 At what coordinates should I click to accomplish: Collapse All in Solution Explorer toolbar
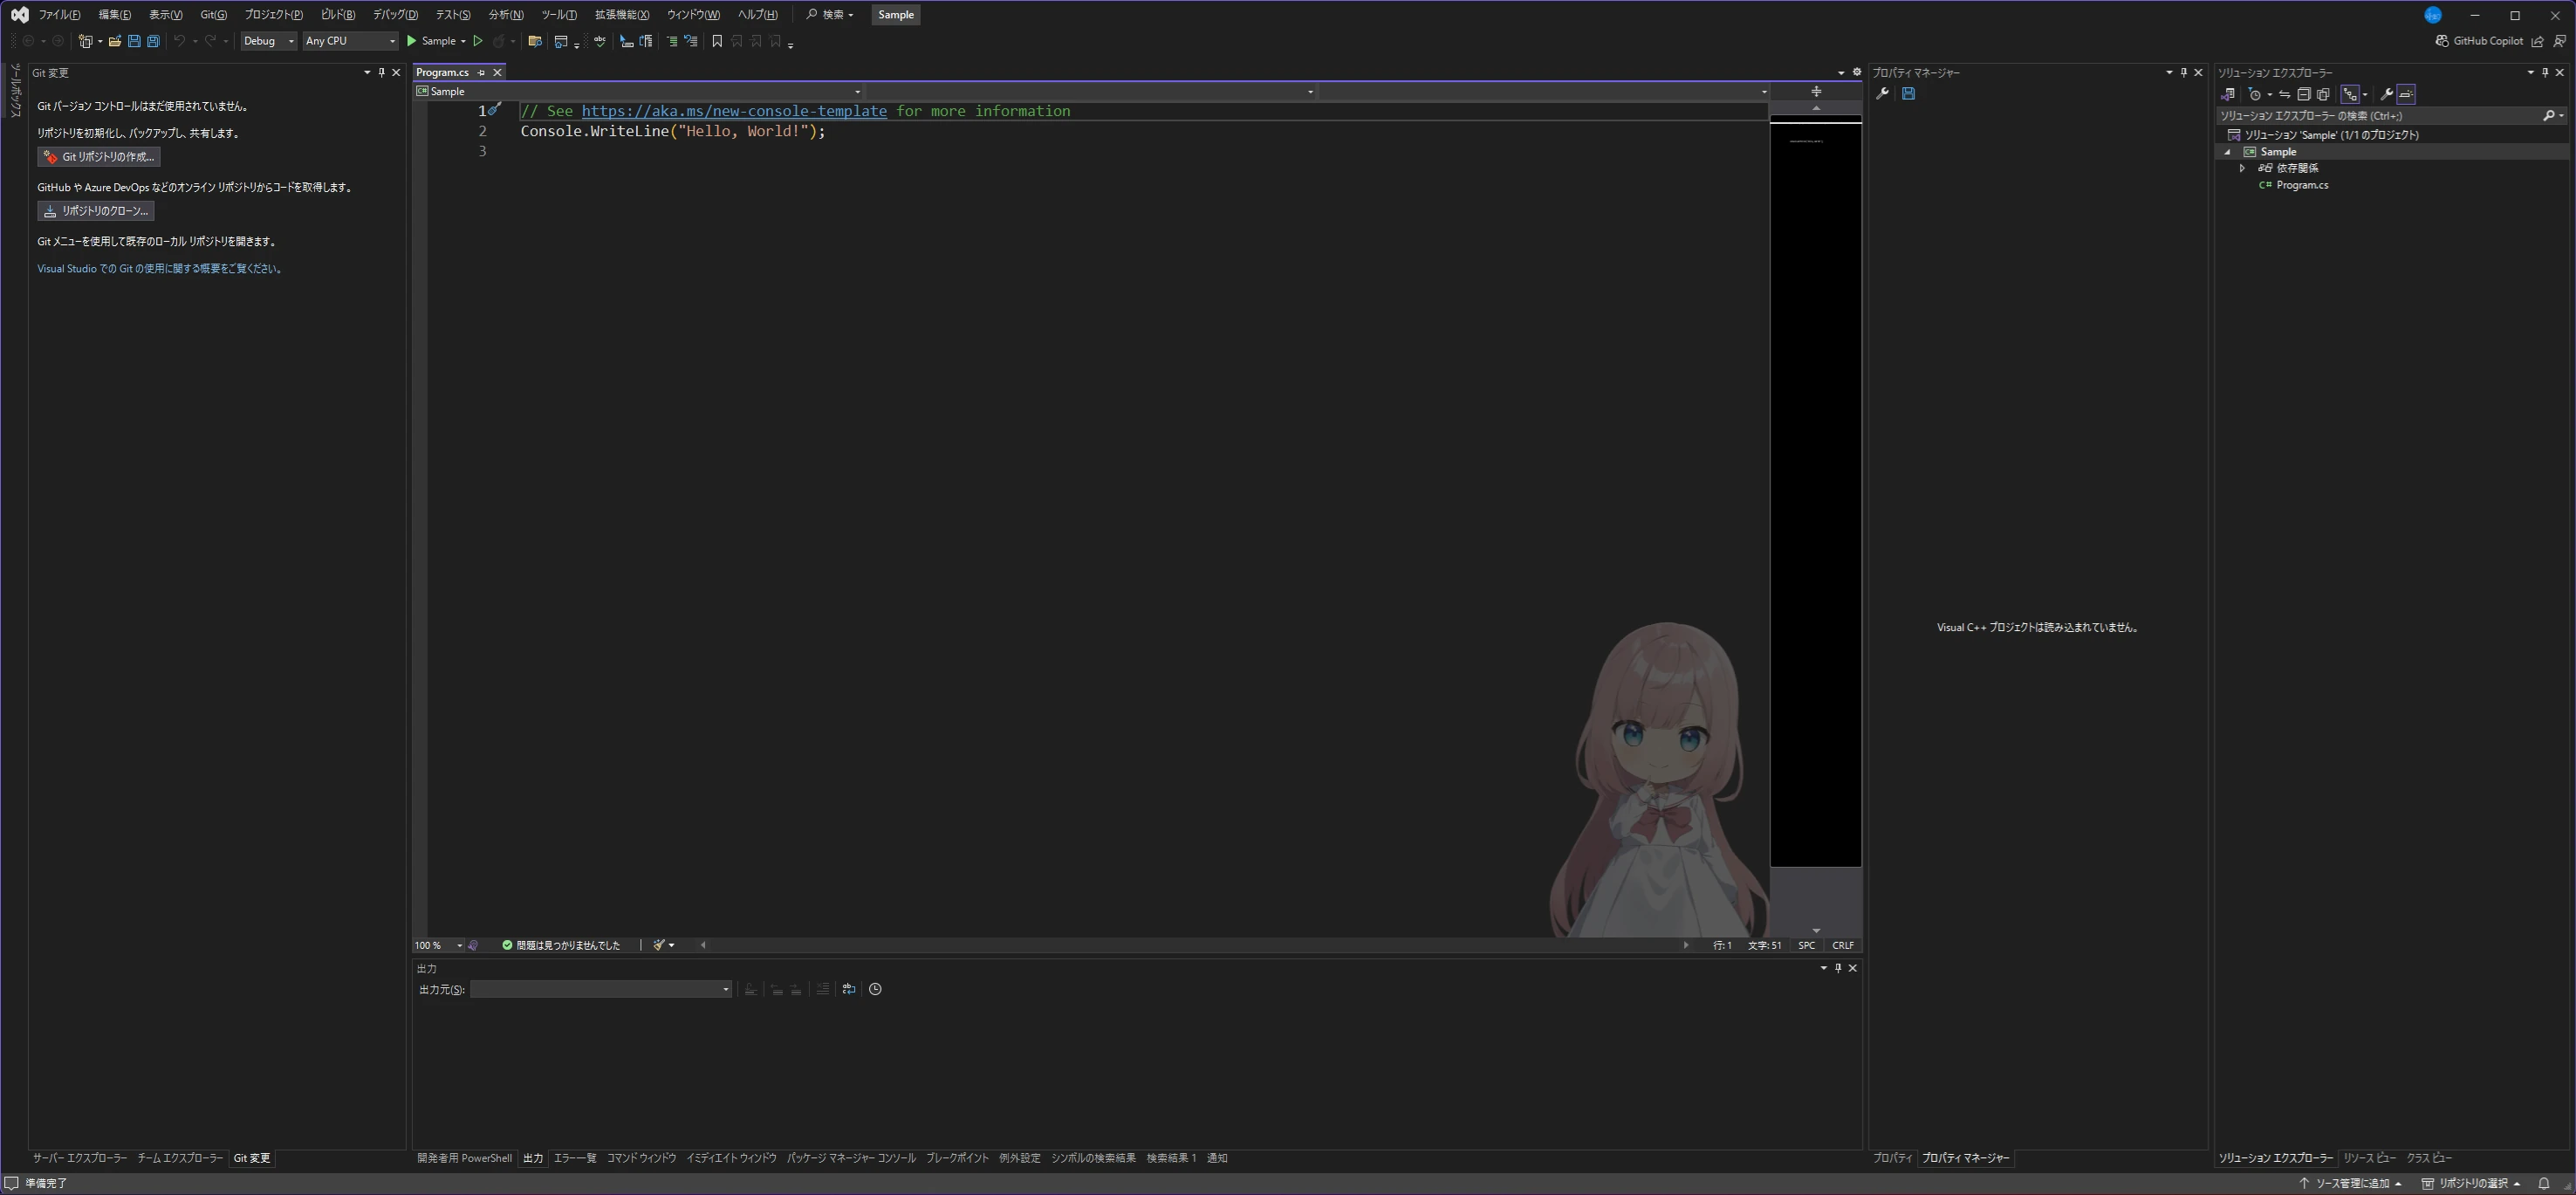[x=2304, y=94]
